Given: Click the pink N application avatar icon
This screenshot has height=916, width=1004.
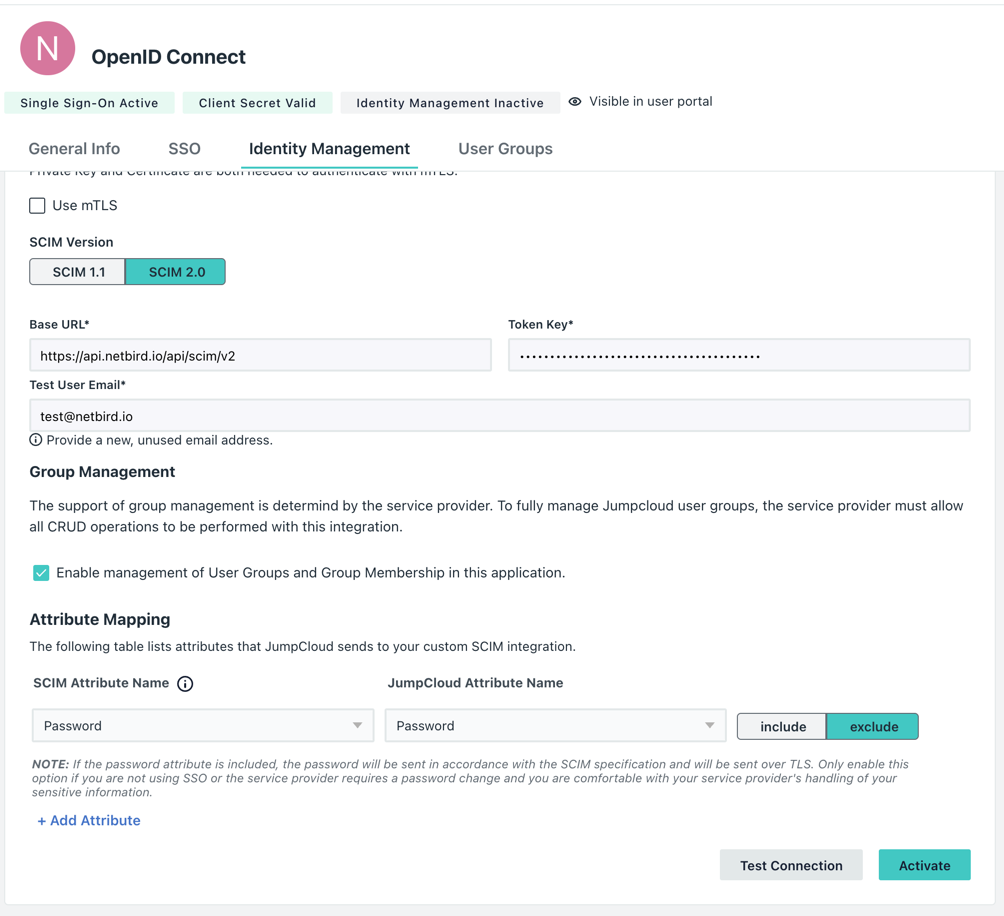Looking at the screenshot, I should click(48, 48).
